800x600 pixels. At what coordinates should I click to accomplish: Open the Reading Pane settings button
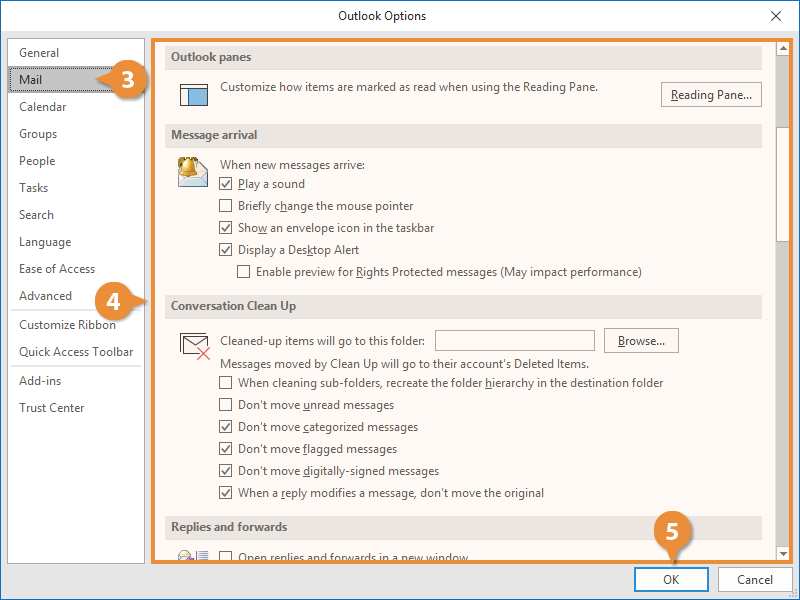click(711, 95)
